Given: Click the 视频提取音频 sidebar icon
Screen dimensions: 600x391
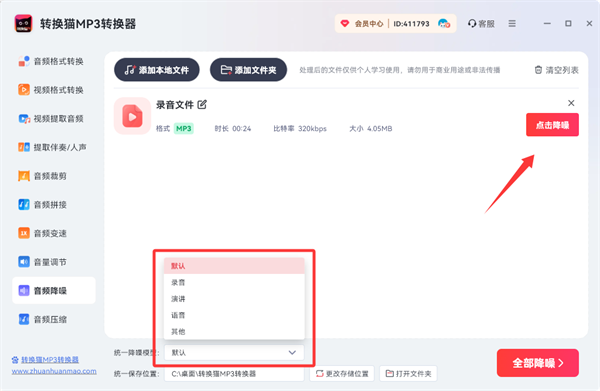Looking at the screenshot, I should coord(24,119).
